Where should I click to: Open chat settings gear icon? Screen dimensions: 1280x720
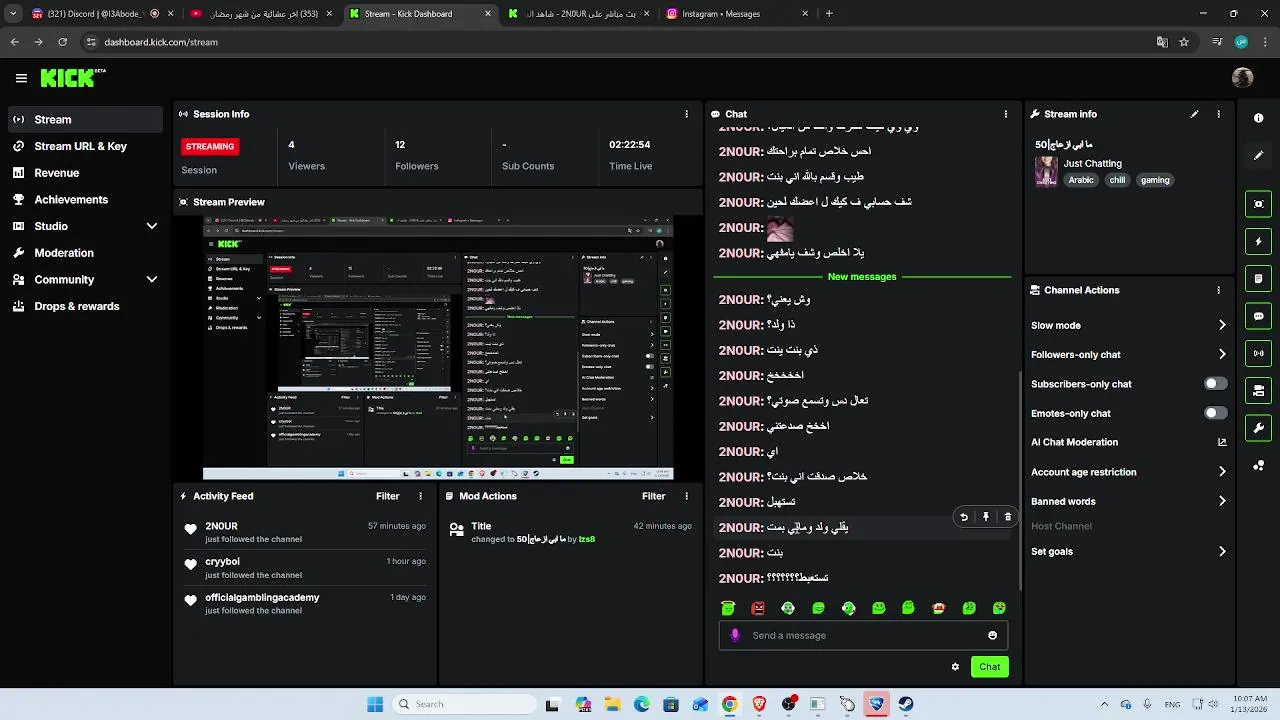(x=955, y=667)
